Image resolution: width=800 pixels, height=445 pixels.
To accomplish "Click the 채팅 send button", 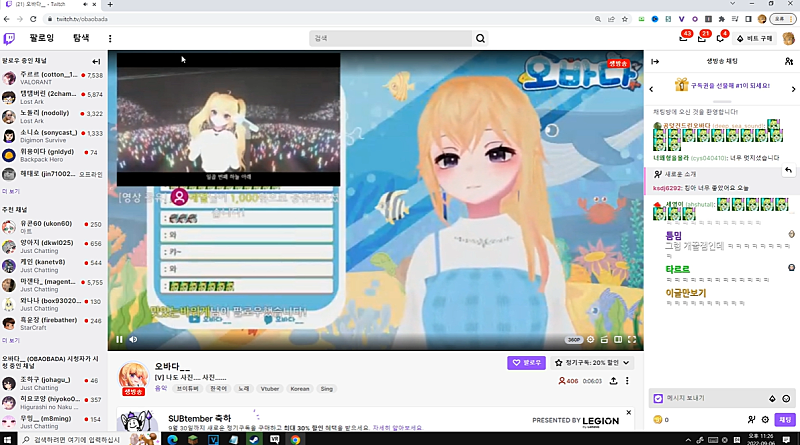I will click(x=785, y=419).
